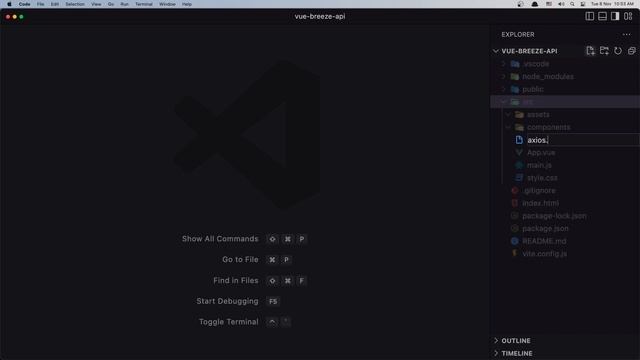
Task: Open the Selection menu
Action: 75,4
